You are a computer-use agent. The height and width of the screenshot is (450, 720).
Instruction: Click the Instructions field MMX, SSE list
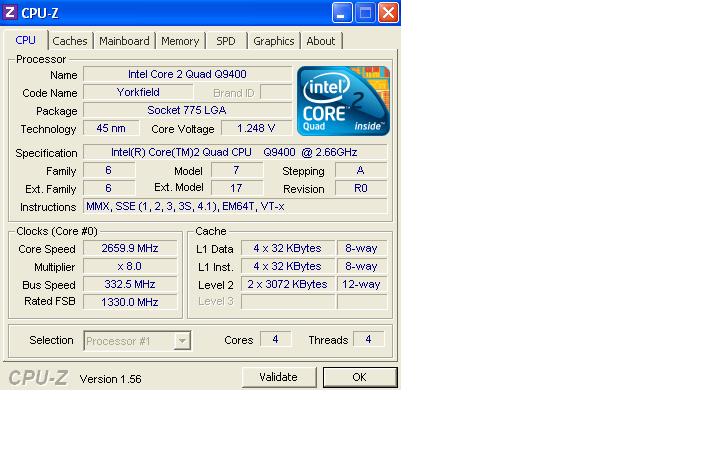[x=235, y=206]
